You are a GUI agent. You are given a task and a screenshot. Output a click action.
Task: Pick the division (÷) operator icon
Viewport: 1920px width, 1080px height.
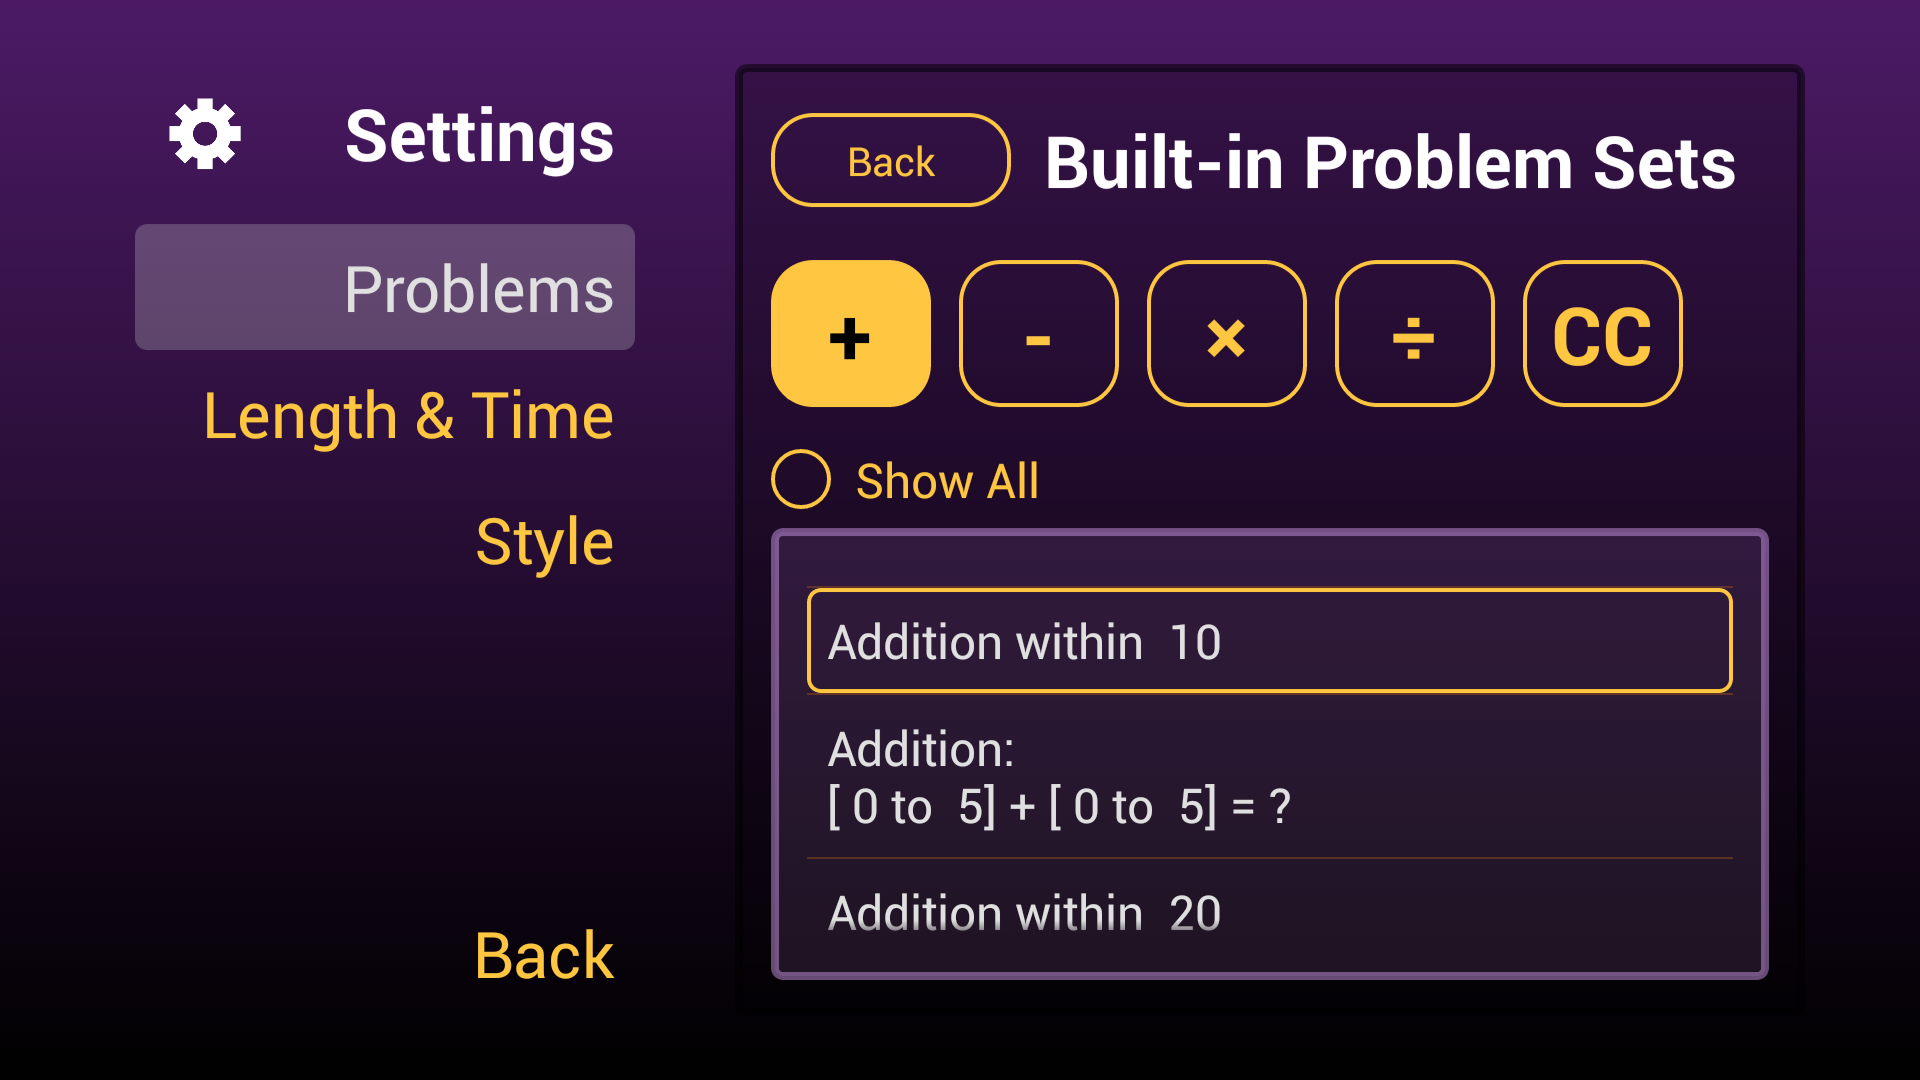(1413, 334)
